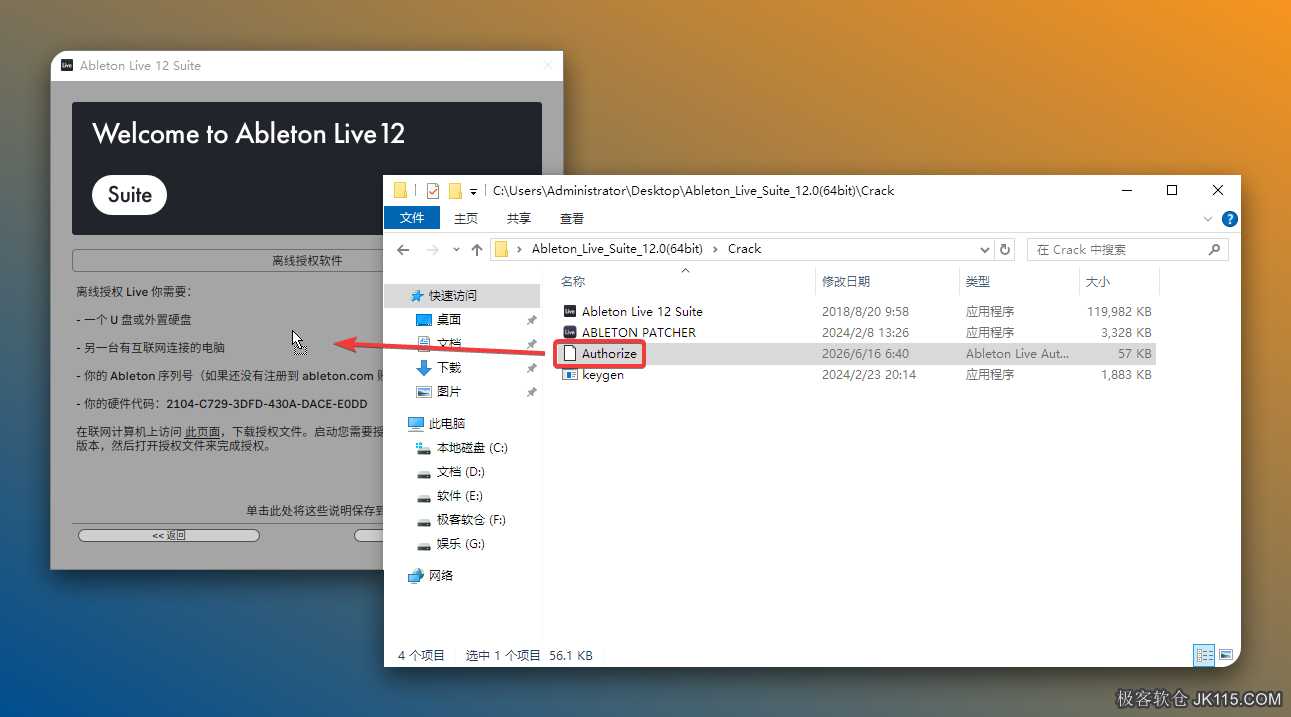This screenshot has height=717, width=1291.
Task: Click new folder icon in quick access toolbar
Action: [455, 190]
